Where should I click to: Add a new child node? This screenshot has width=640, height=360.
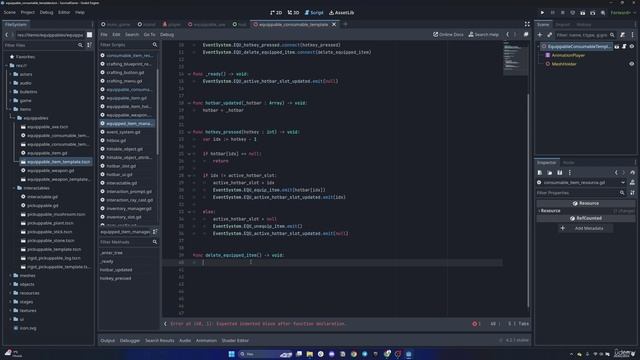(x=540, y=35)
